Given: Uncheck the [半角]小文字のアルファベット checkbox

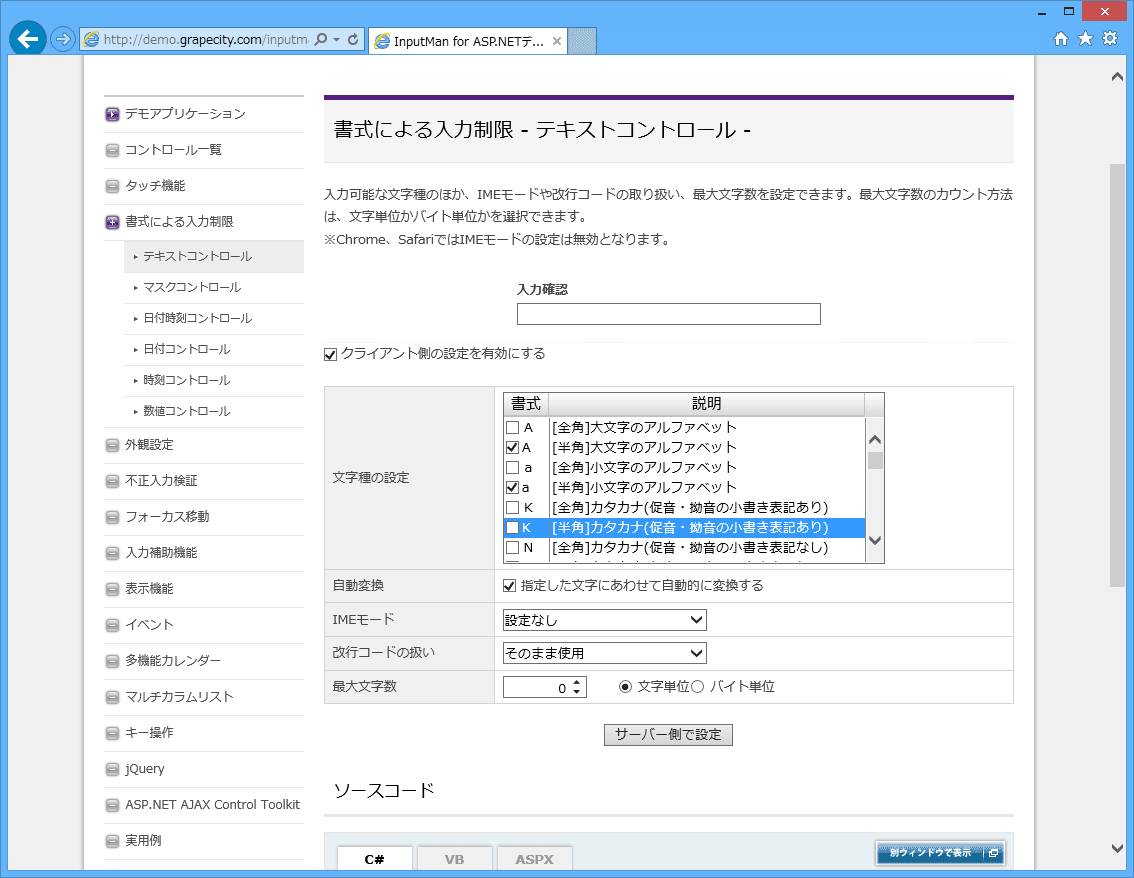Looking at the screenshot, I should 512,487.
